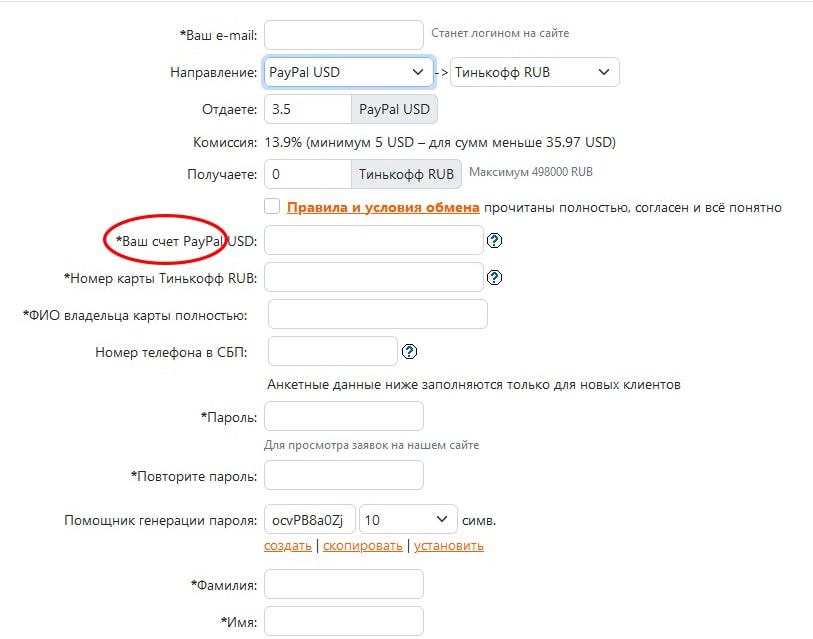Screen dimensions: 813x639
Task: Click the установить password link
Action: pos(448,546)
